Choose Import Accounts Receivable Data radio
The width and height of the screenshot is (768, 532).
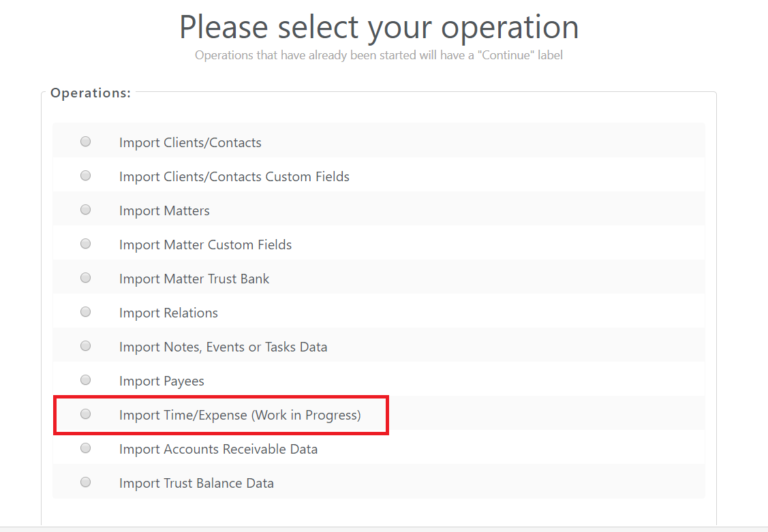(86, 448)
